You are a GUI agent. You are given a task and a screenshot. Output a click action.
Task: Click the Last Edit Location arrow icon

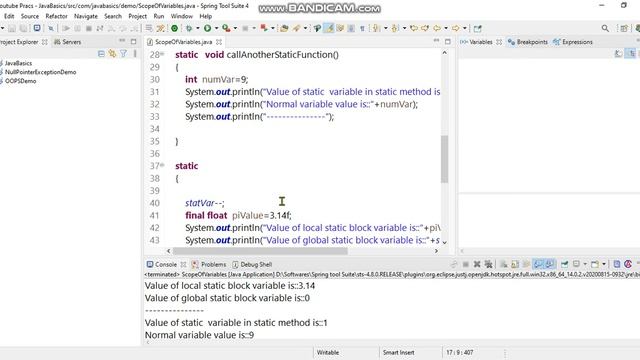pos(414,28)
